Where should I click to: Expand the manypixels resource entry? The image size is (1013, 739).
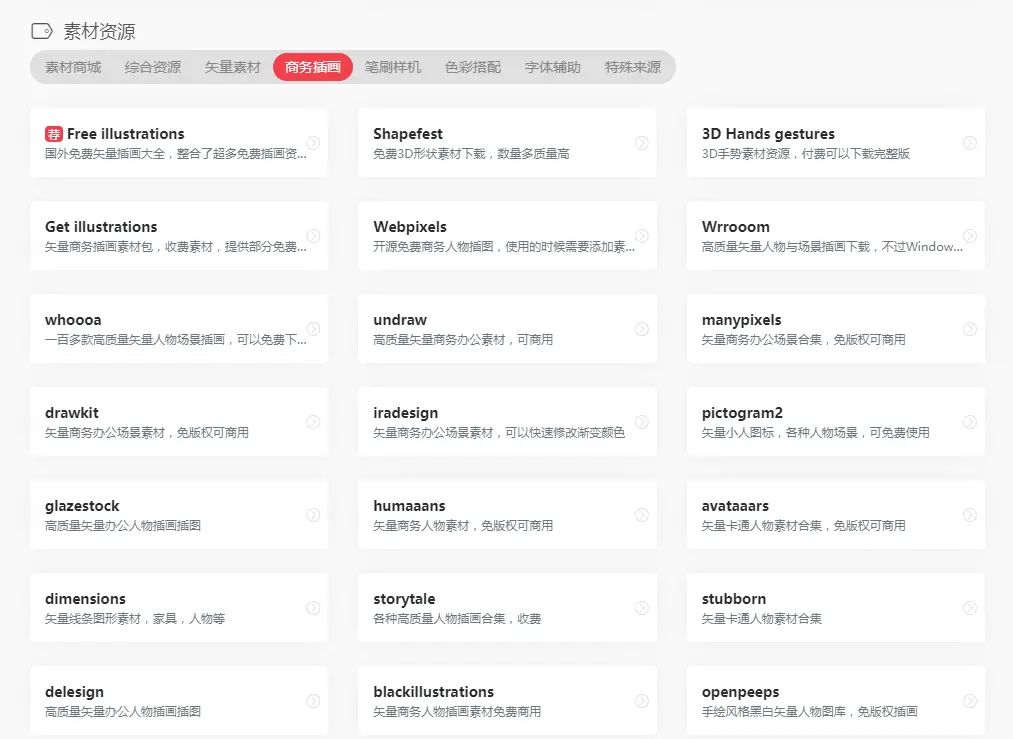coord(970,329)
